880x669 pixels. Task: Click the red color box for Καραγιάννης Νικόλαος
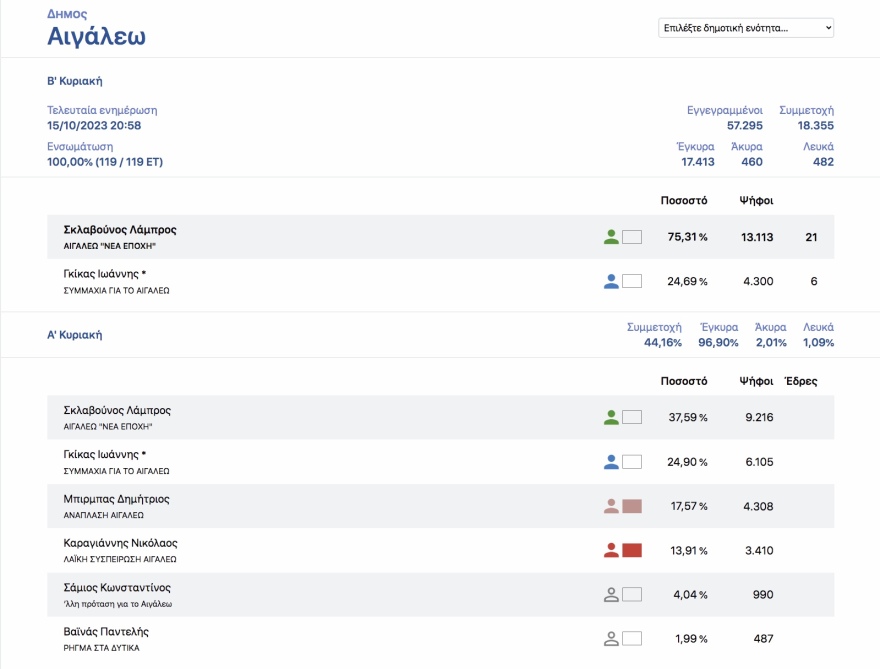tap(632, 550)
